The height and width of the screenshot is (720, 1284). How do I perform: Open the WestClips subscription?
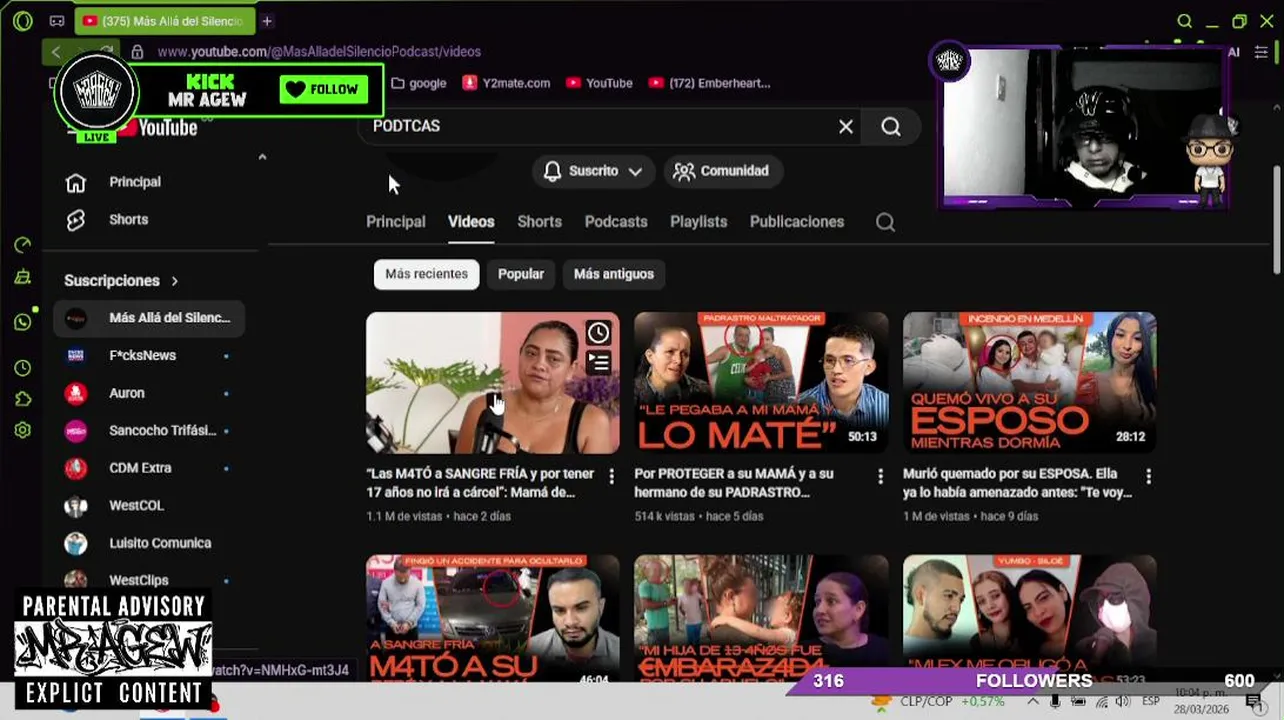(150, 580)
